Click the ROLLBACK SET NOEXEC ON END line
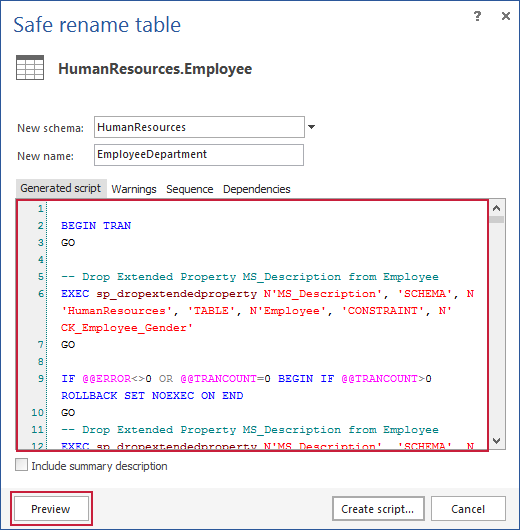The width and height of the screenshot is (520, 530). pos(152,395)
